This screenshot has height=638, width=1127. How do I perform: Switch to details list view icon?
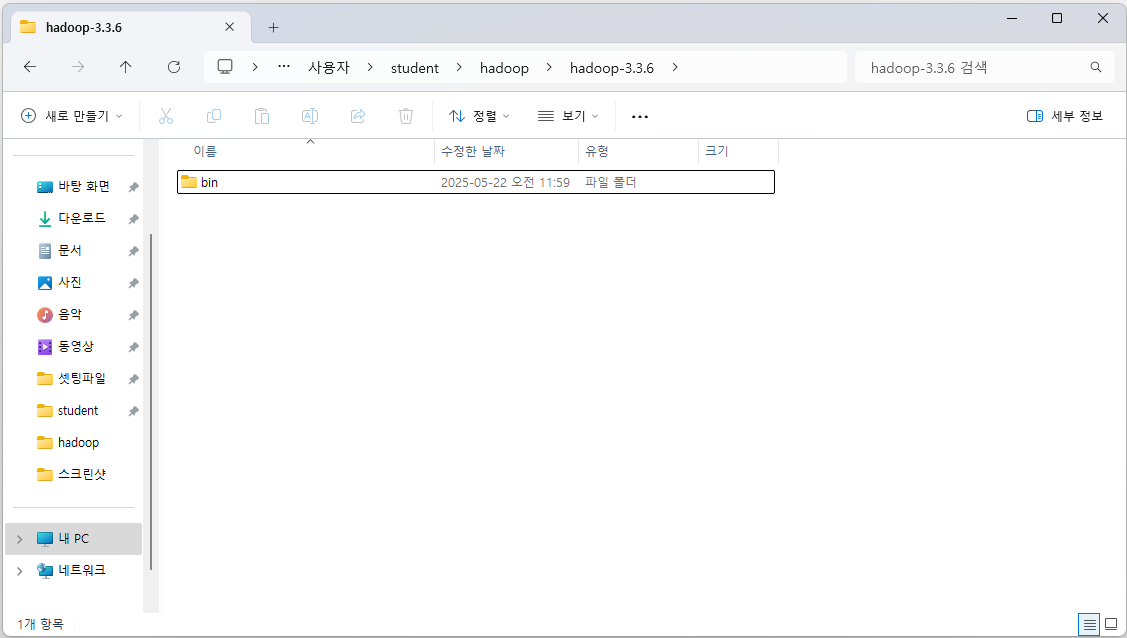pyautogui.click(x=1089, y=624)
